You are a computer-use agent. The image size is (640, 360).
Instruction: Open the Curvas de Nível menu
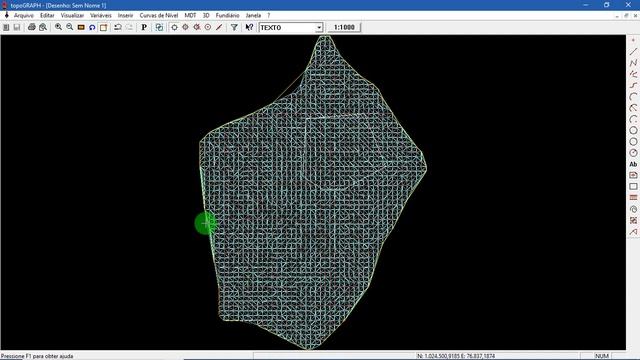point(159,16)
